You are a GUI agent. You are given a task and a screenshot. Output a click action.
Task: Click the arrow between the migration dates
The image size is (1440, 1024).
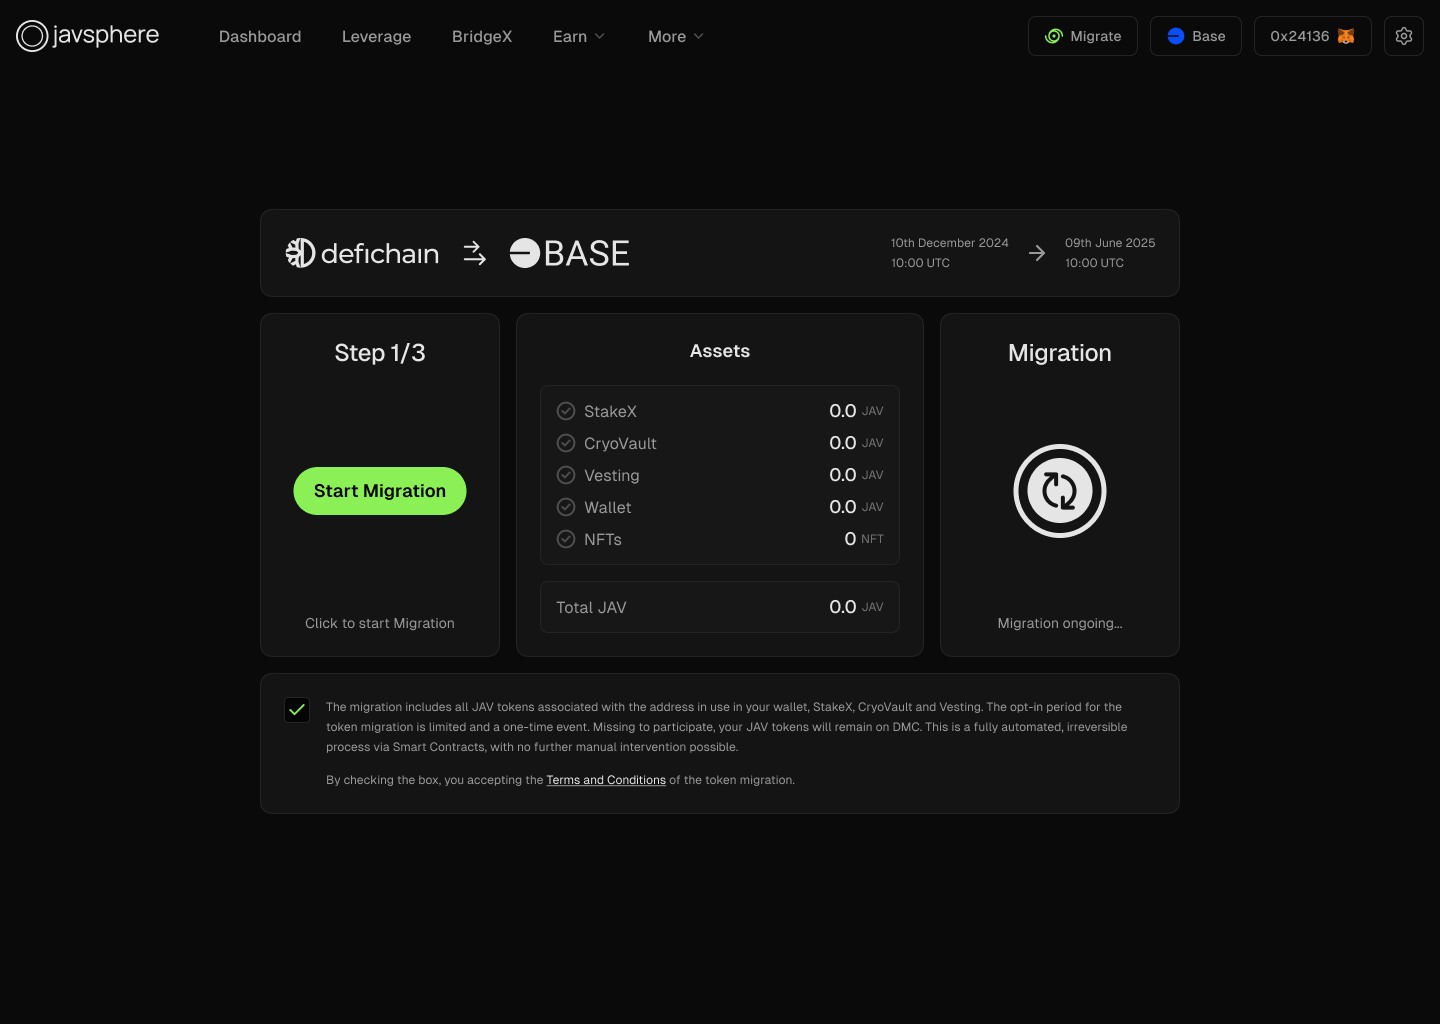1037,253
